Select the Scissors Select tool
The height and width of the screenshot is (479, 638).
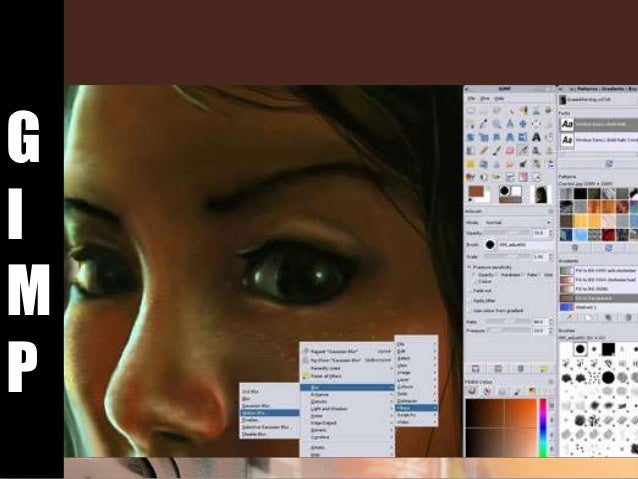(536, 111)
